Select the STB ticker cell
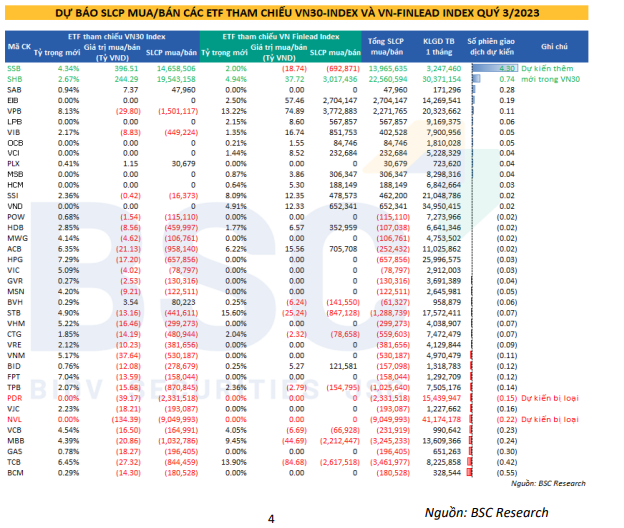 click(14, 313)
